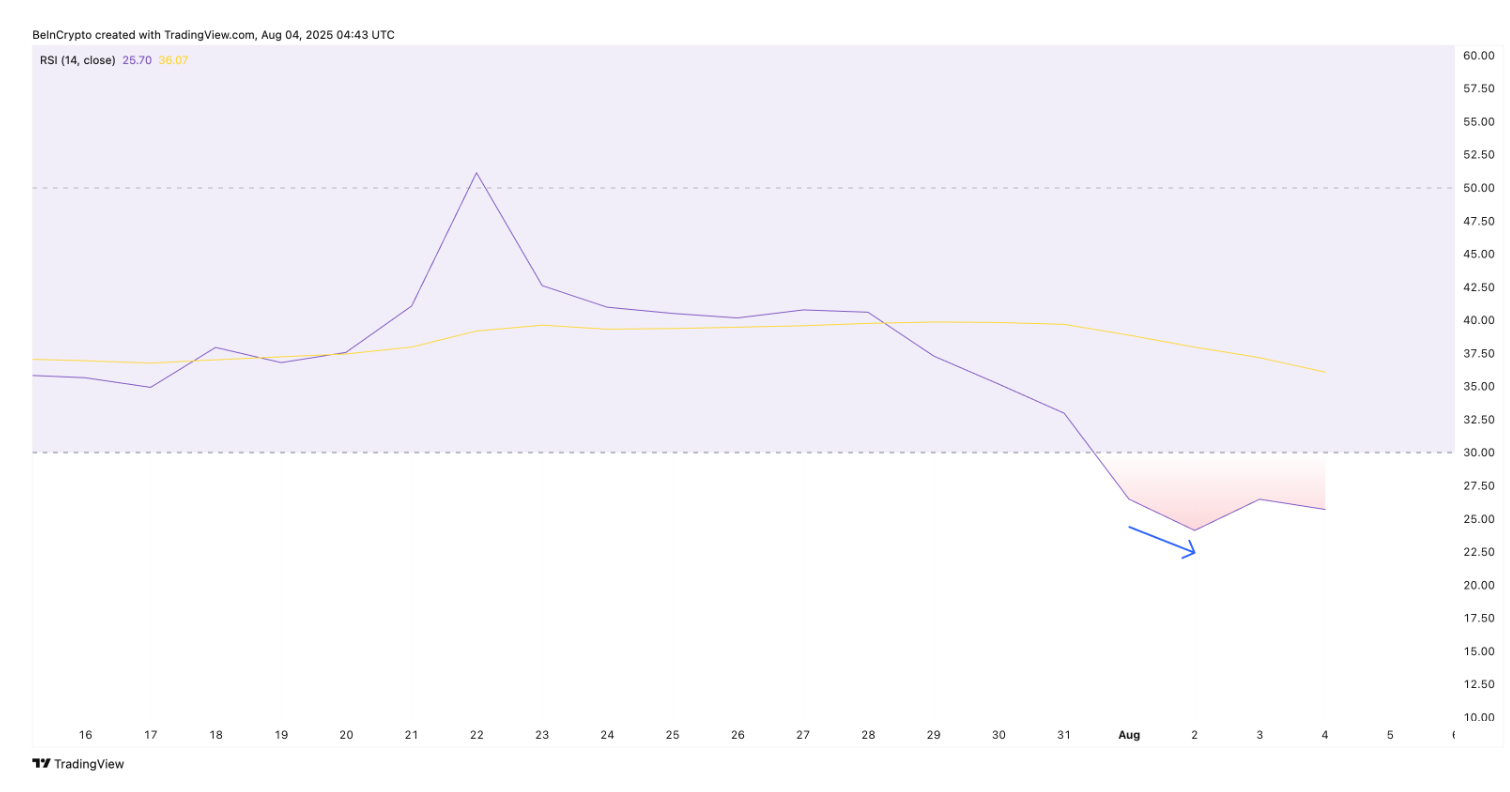This screenshot has width=1510, height=792.
Task: Click date 28 on the time axis
Action: click(868, 735)
